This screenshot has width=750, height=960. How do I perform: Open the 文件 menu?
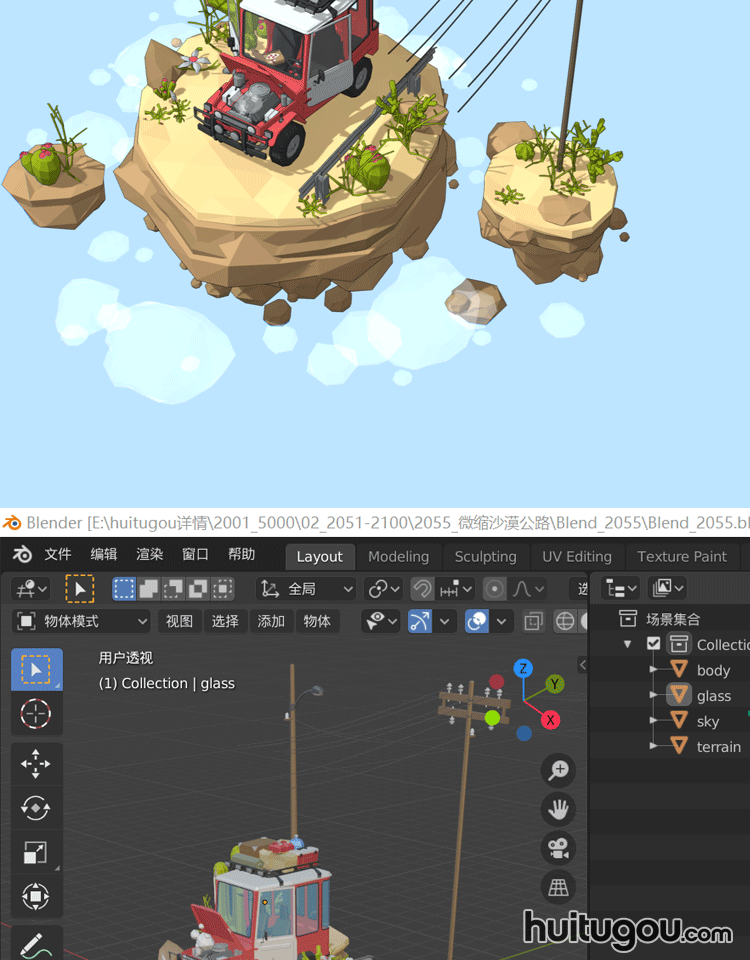pos(58,555)
